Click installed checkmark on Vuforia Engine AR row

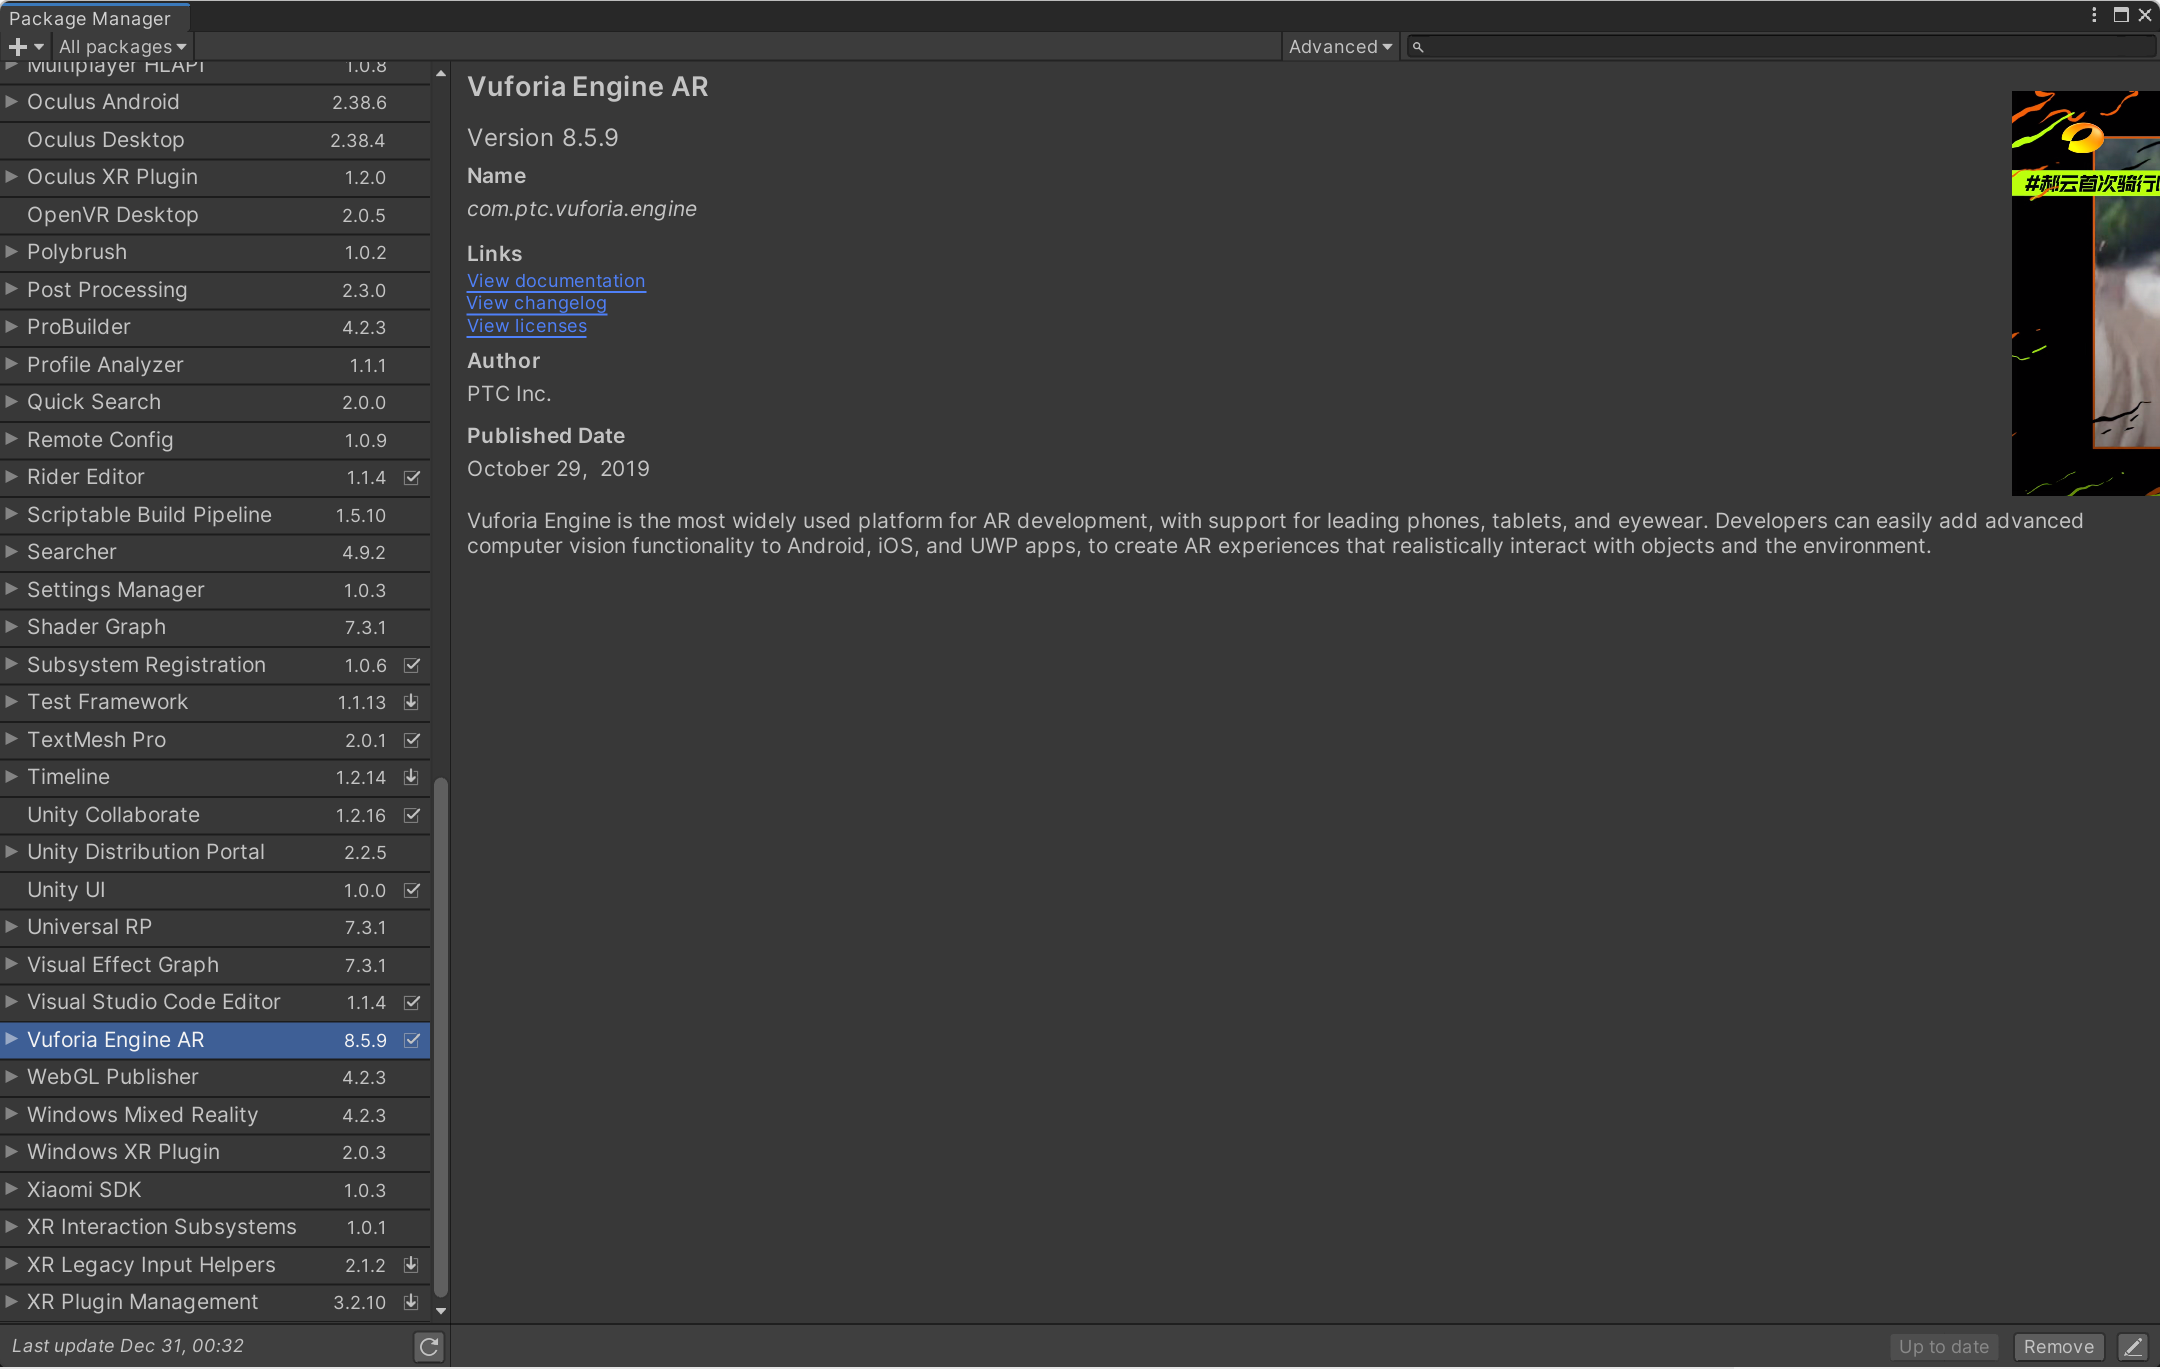[x=411, y=1040]
